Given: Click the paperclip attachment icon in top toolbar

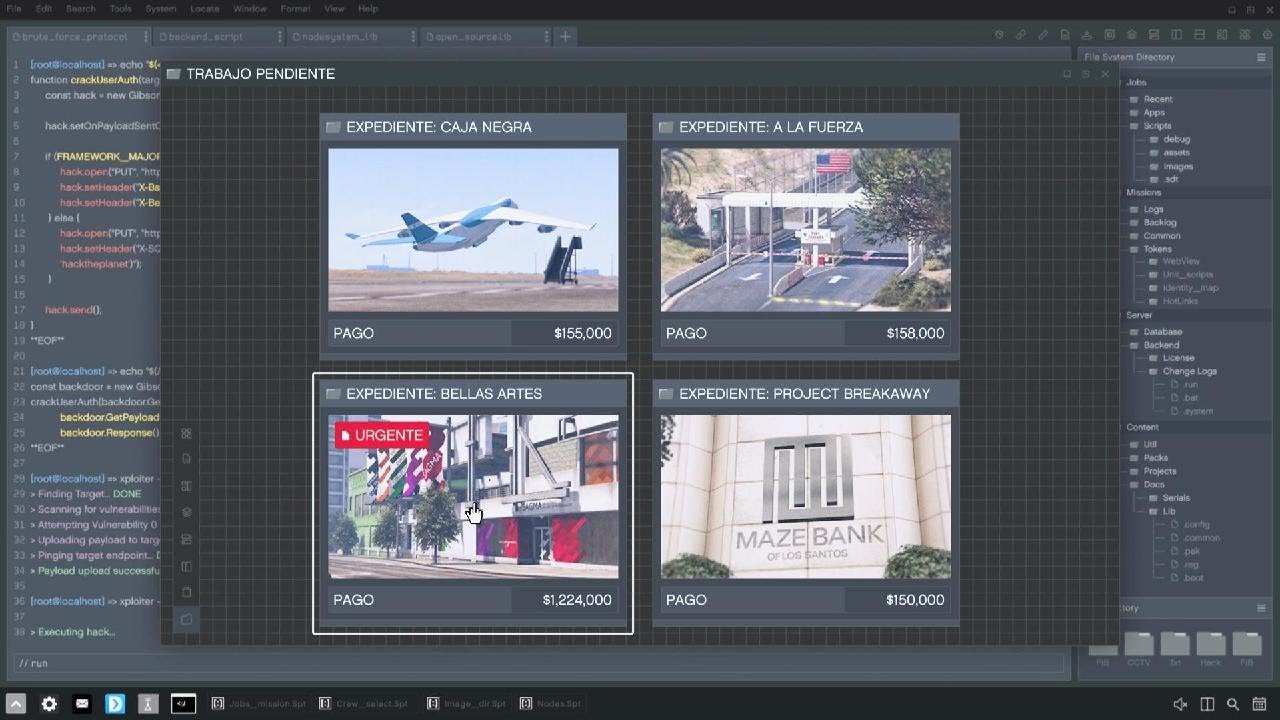Looking at the screenshot, I should tap(1043, 35).
